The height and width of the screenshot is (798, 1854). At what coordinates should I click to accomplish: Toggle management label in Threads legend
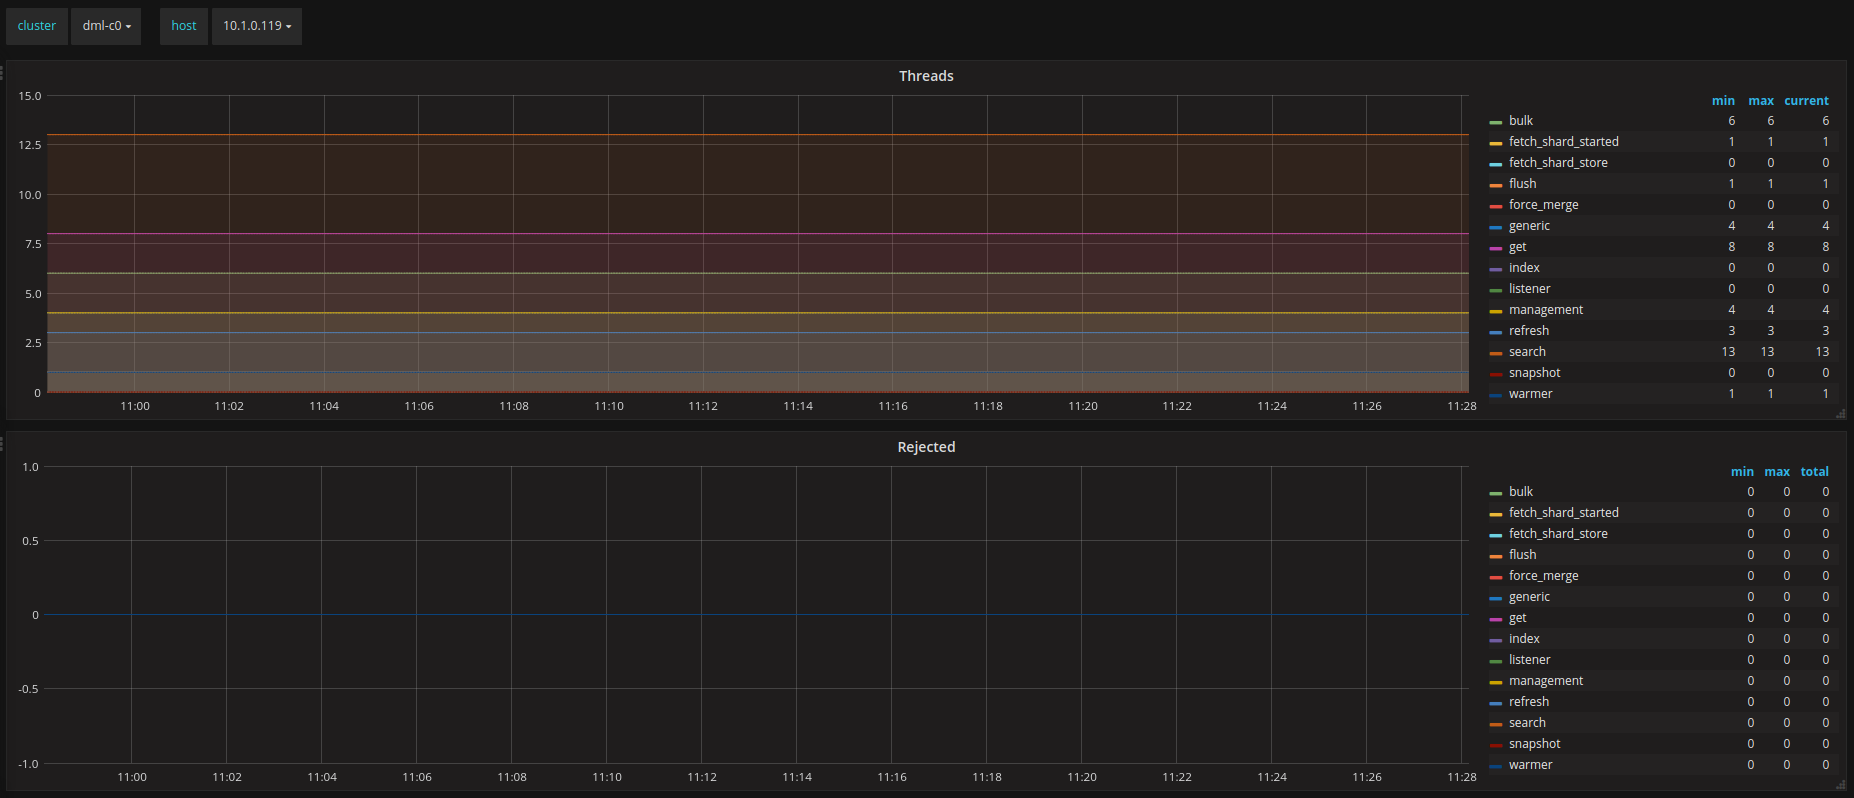point(1546,310)
